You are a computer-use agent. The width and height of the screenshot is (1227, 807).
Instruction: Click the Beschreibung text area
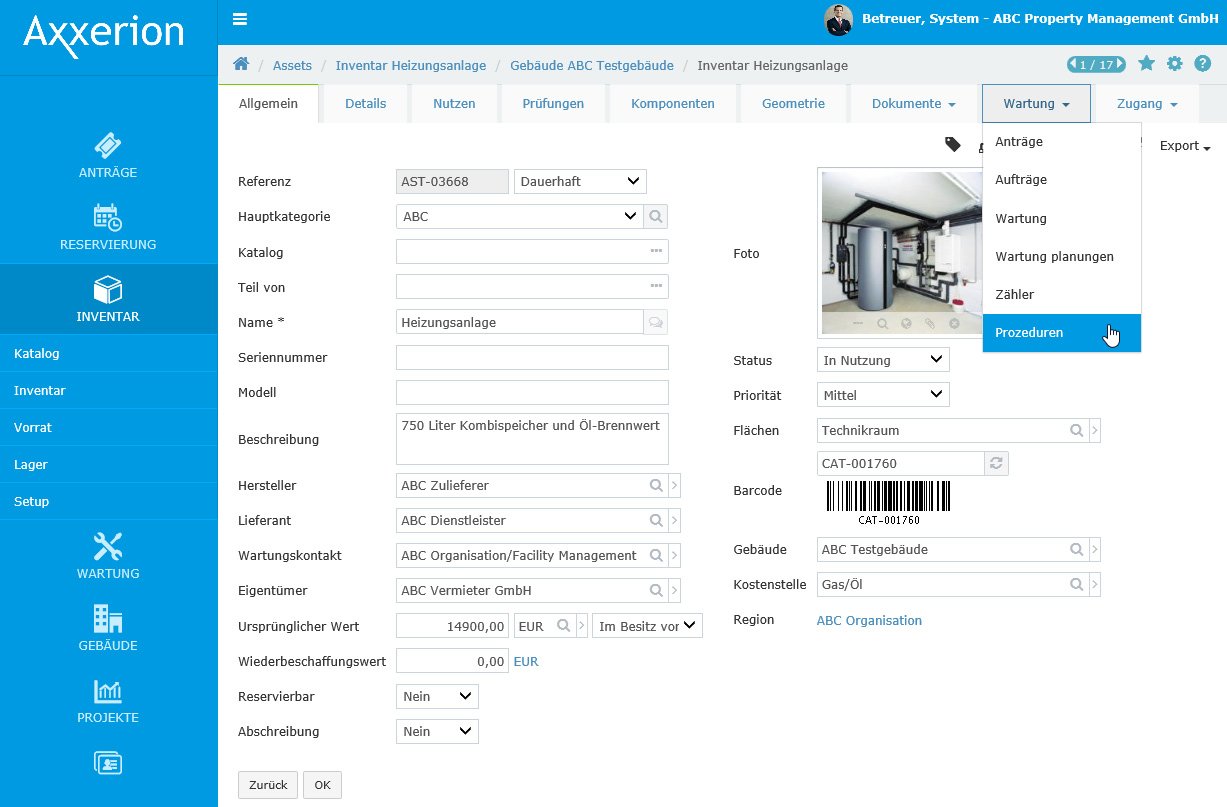(532, 439)
